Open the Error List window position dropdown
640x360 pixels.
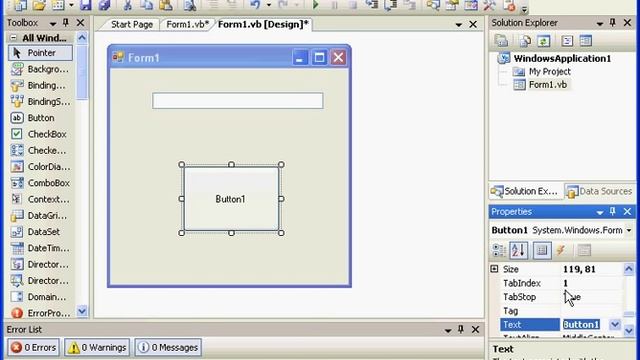pos(448,330)
